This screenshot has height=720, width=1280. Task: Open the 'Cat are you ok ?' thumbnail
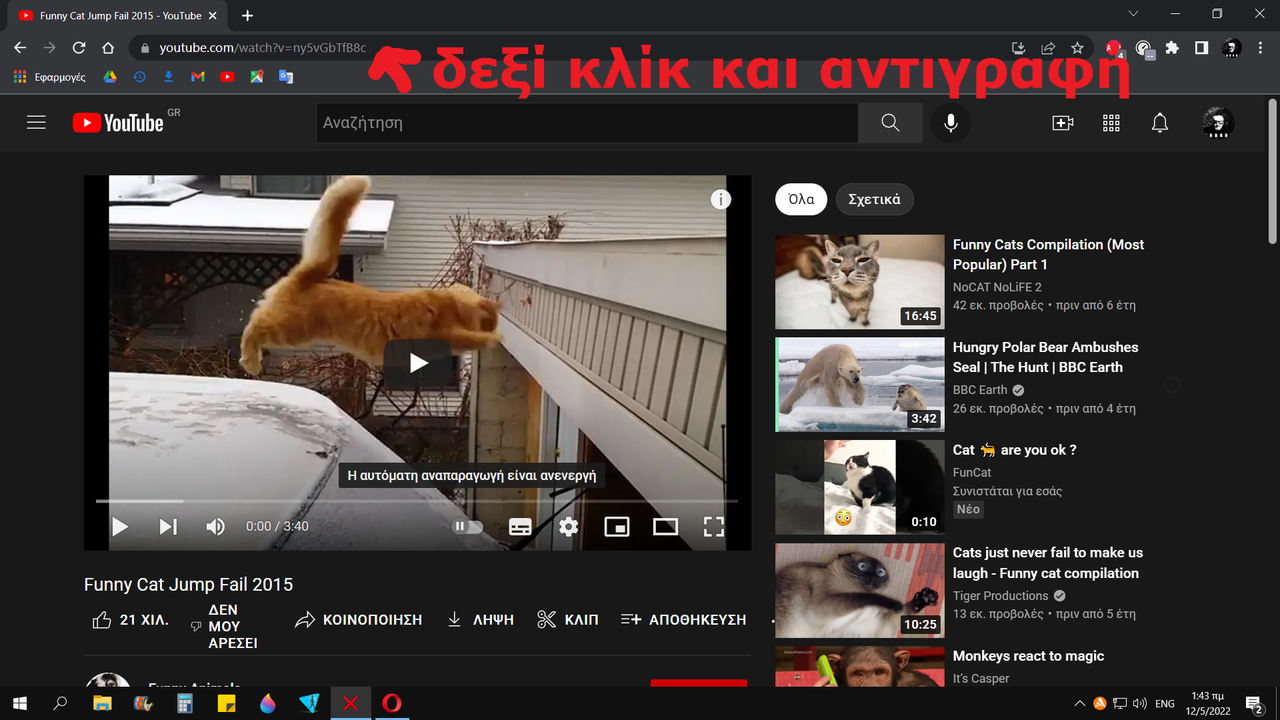coord(860,487)
